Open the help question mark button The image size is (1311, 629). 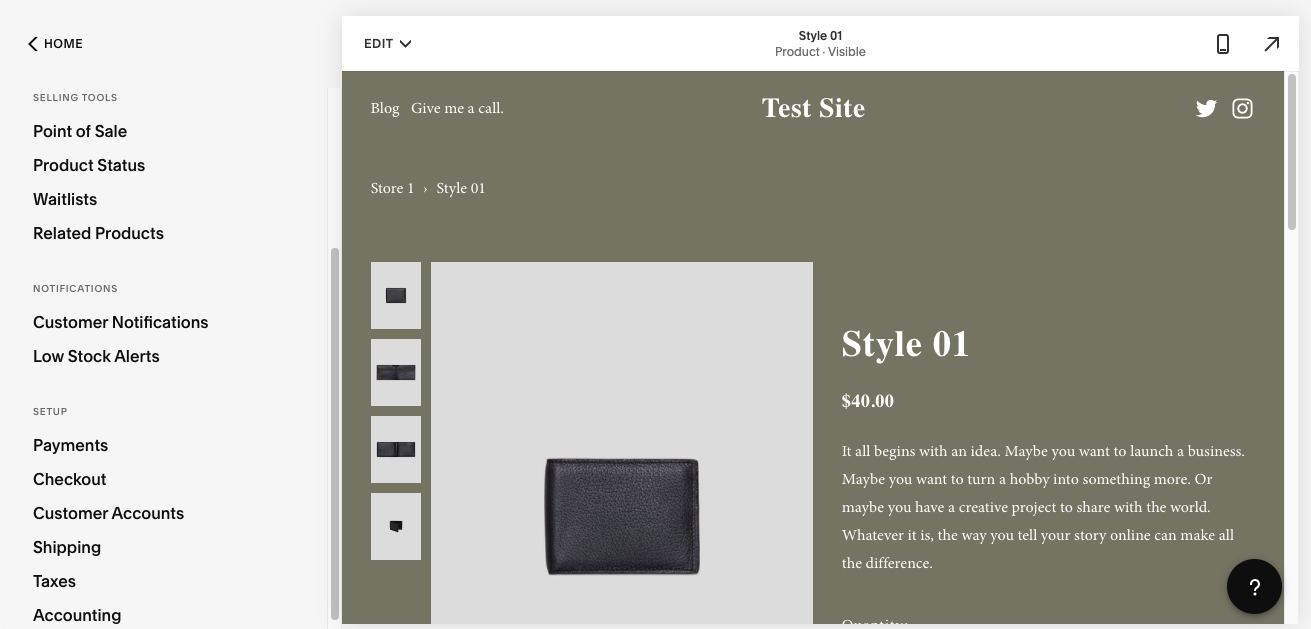coord(1254,587)
